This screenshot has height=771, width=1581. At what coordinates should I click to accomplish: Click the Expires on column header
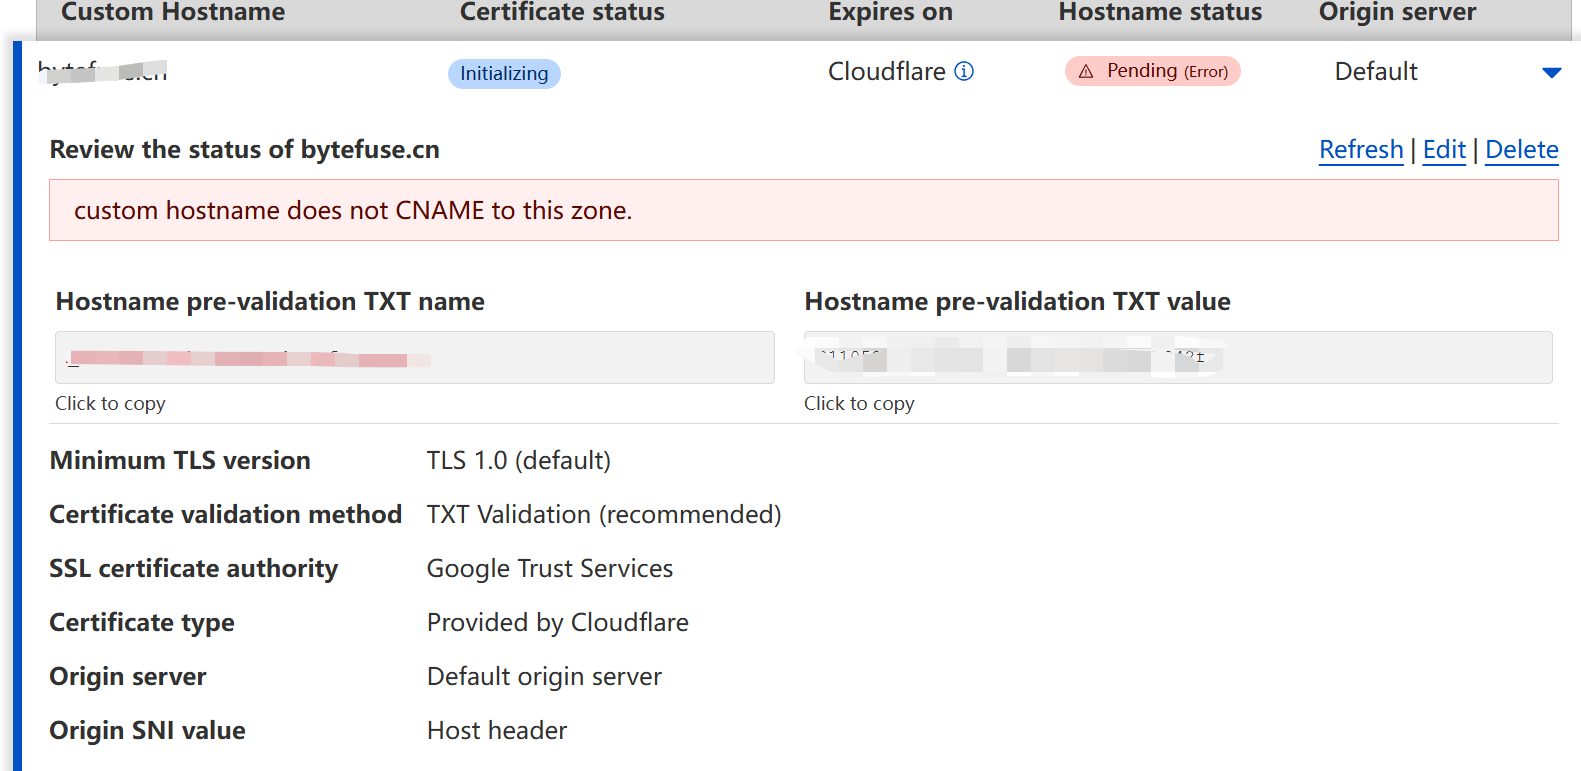click(x=890, y=13)
